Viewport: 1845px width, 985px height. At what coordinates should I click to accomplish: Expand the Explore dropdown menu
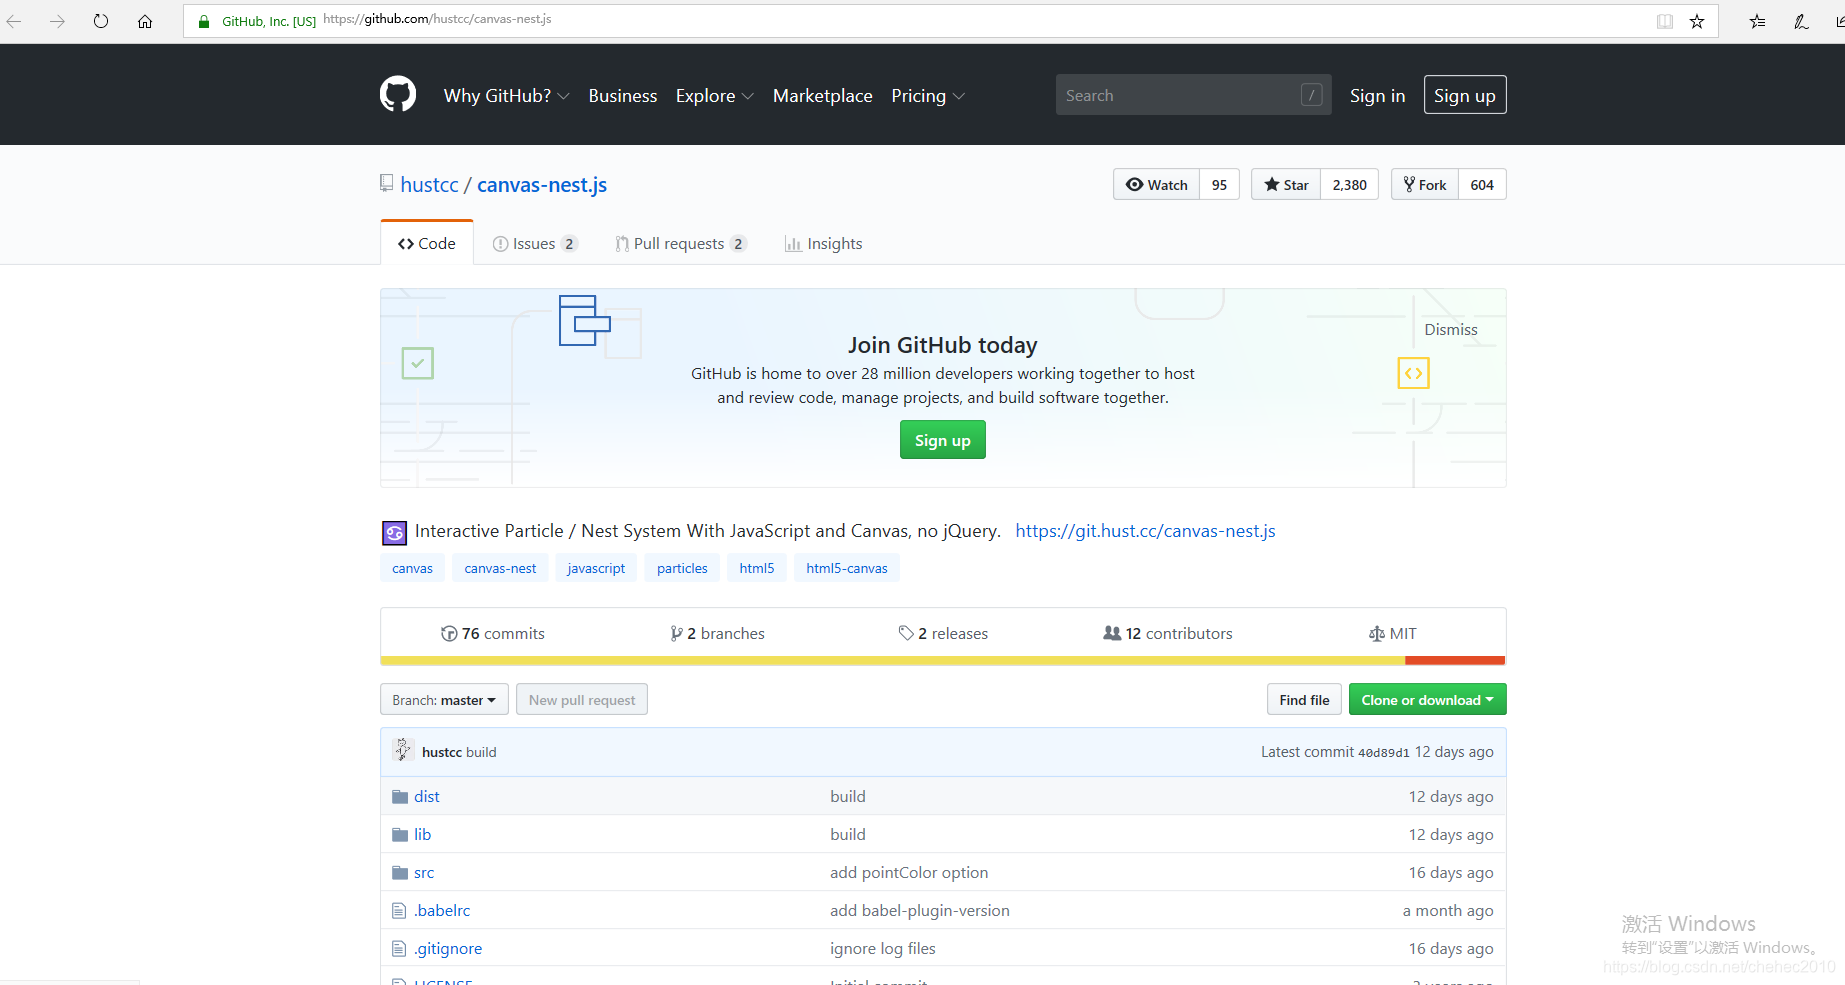(714, 96)
